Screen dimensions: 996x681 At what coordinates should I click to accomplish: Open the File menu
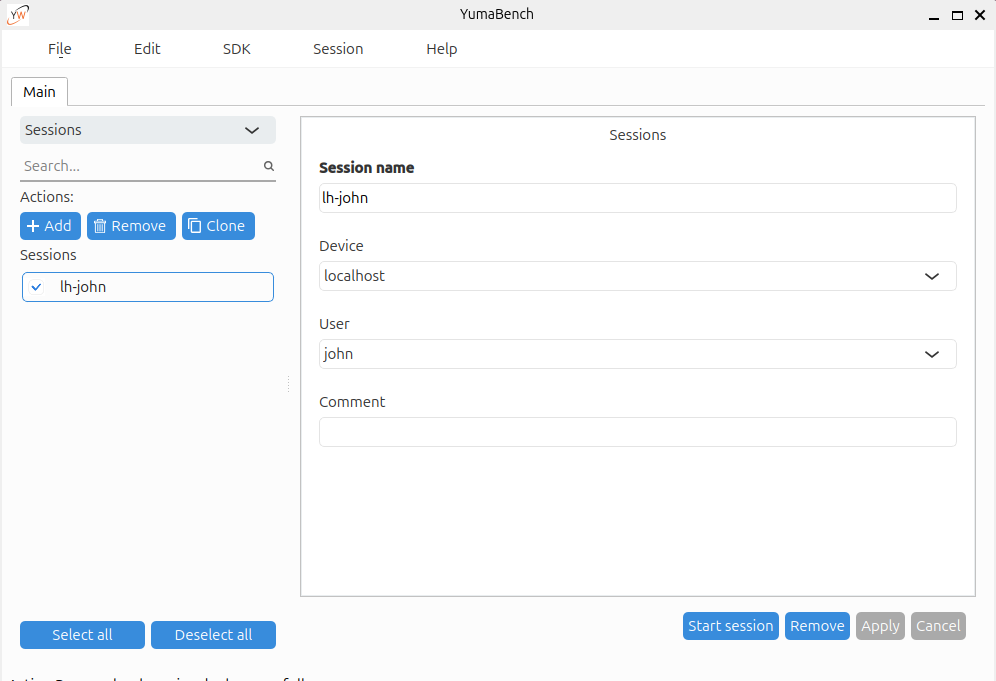coord(60,49)
